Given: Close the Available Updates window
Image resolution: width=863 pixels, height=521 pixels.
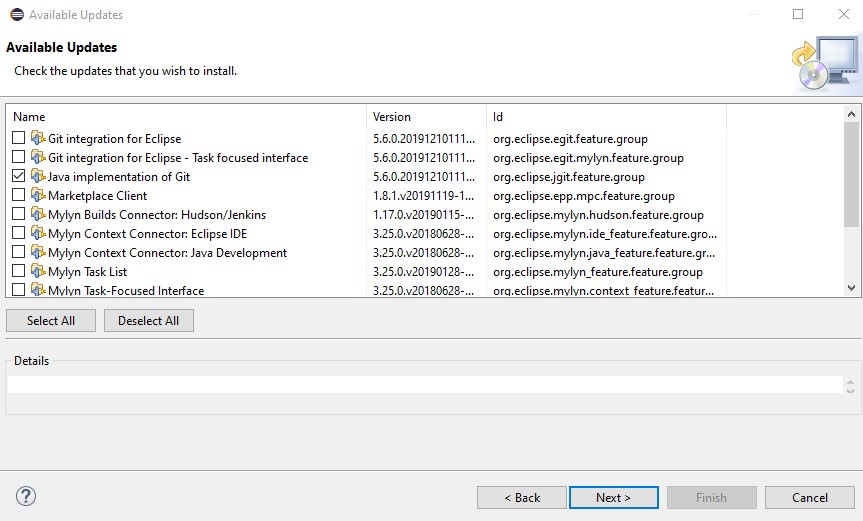Looking at the screenshot, I should point(843,14).
